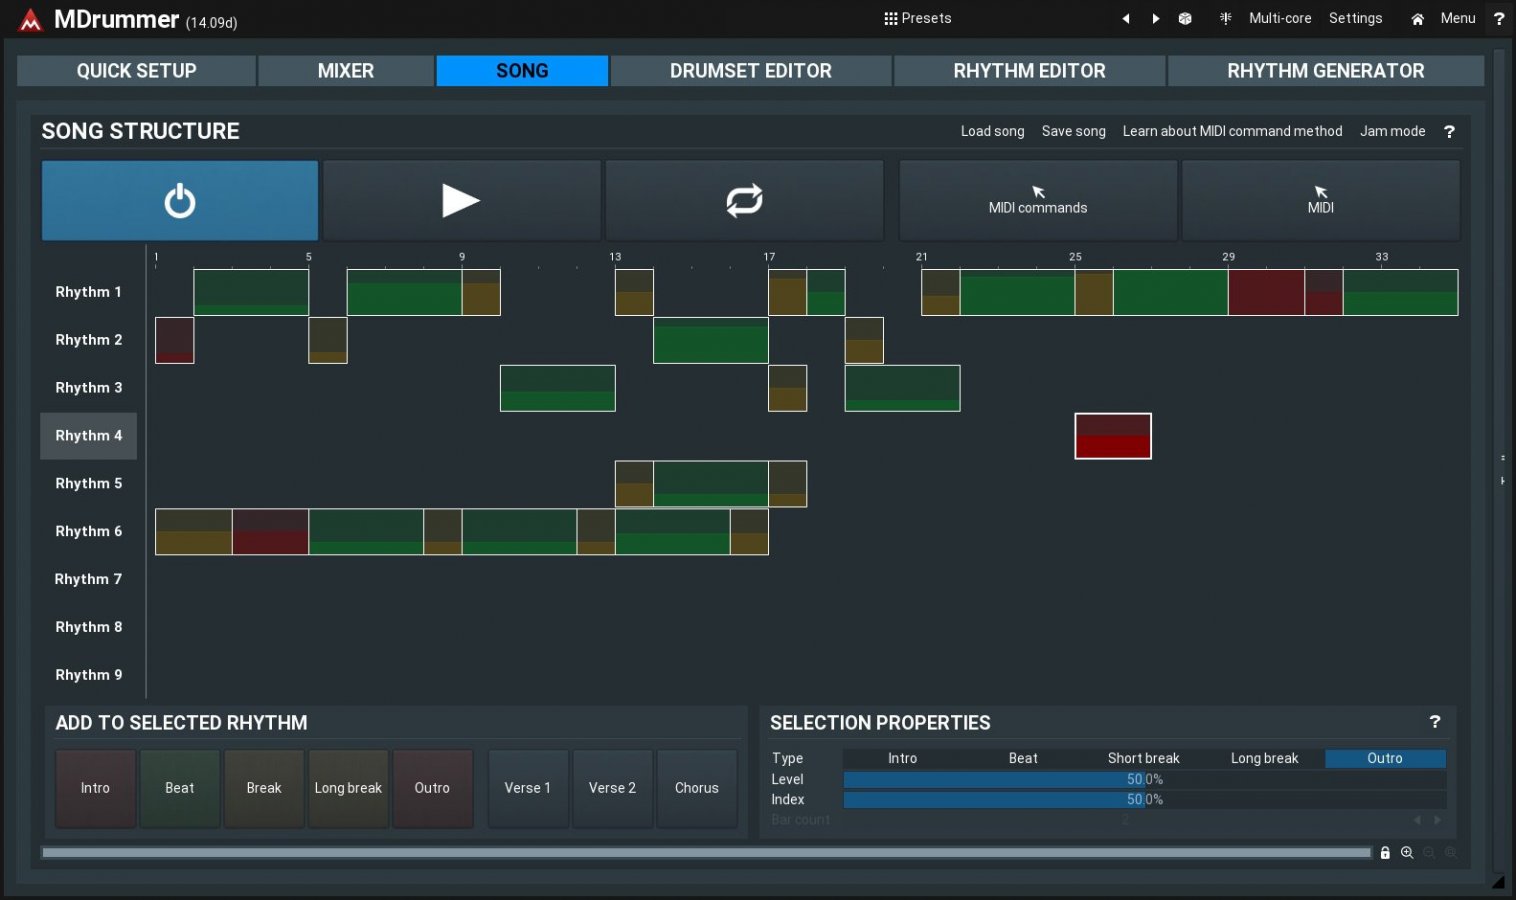This screenshot has height=900, width=1516.
Task: Toggle the lock icon beside the scrollbar
Action: click(x=1385, y=853)
